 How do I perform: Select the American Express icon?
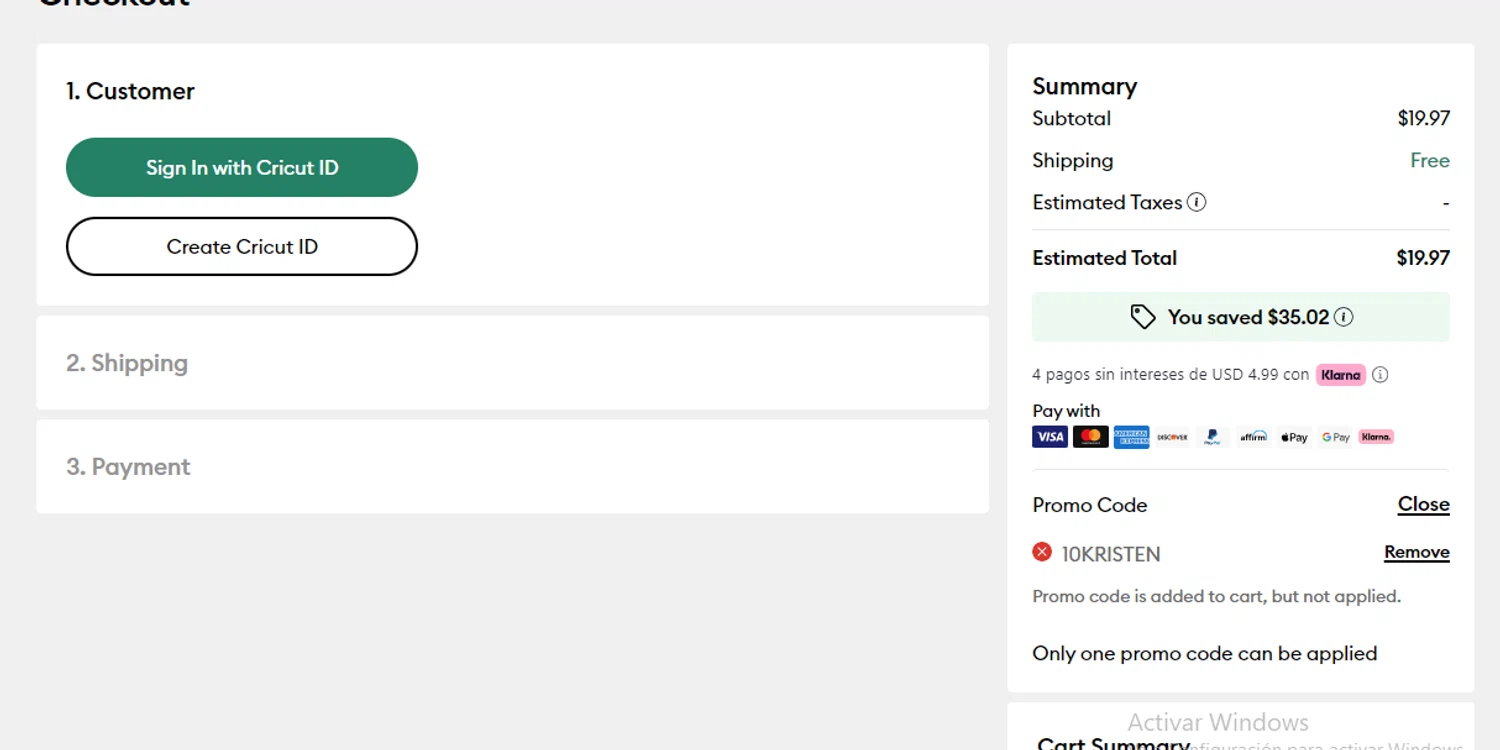[1131, 437]
